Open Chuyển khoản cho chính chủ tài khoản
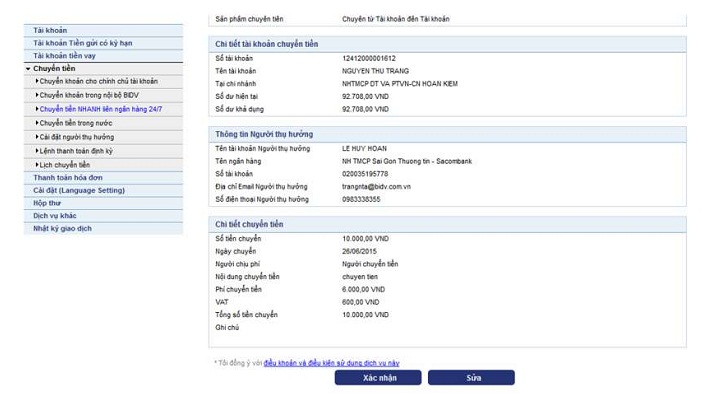The height and width of the screenshot is (393, 701). (99, 81)
